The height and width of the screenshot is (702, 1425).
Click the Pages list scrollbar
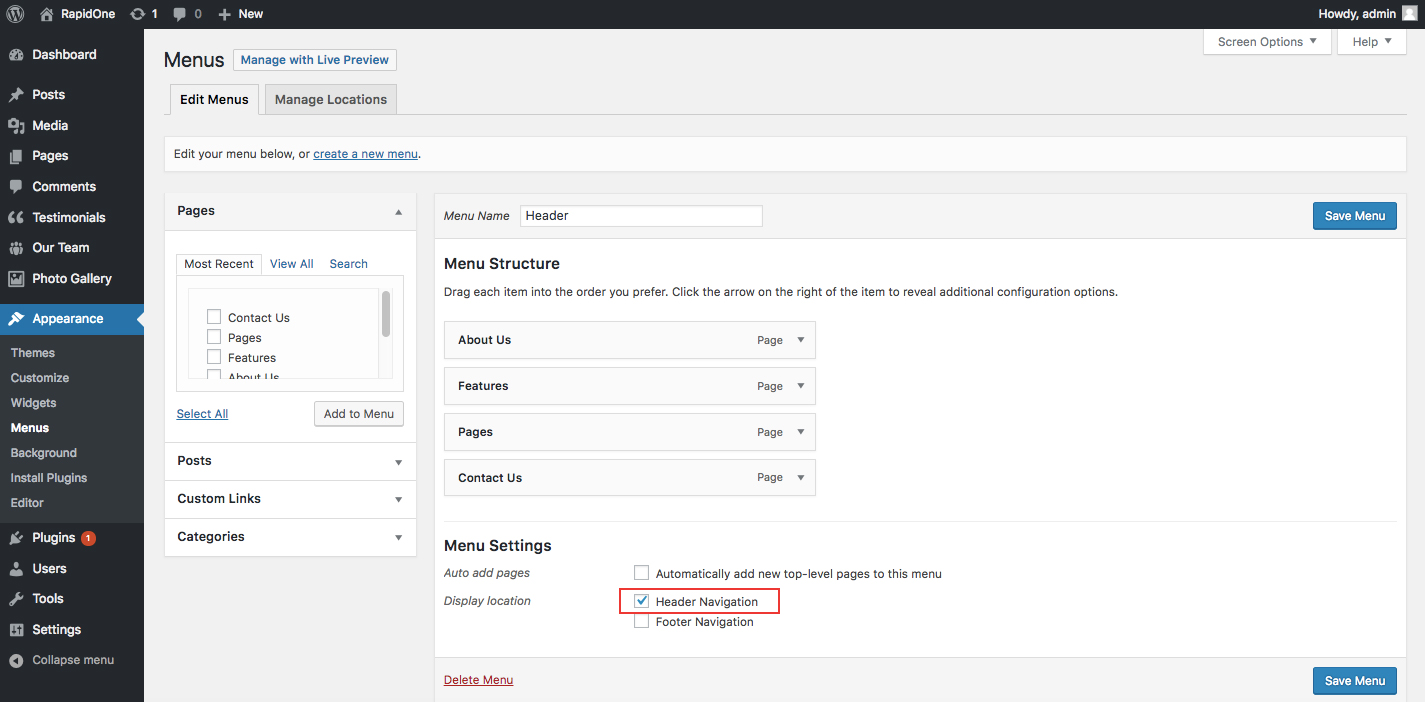point(386,314)
